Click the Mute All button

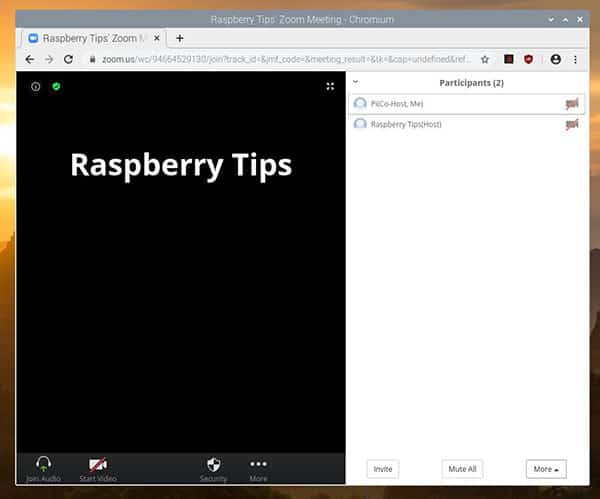(x=462, y=469)
